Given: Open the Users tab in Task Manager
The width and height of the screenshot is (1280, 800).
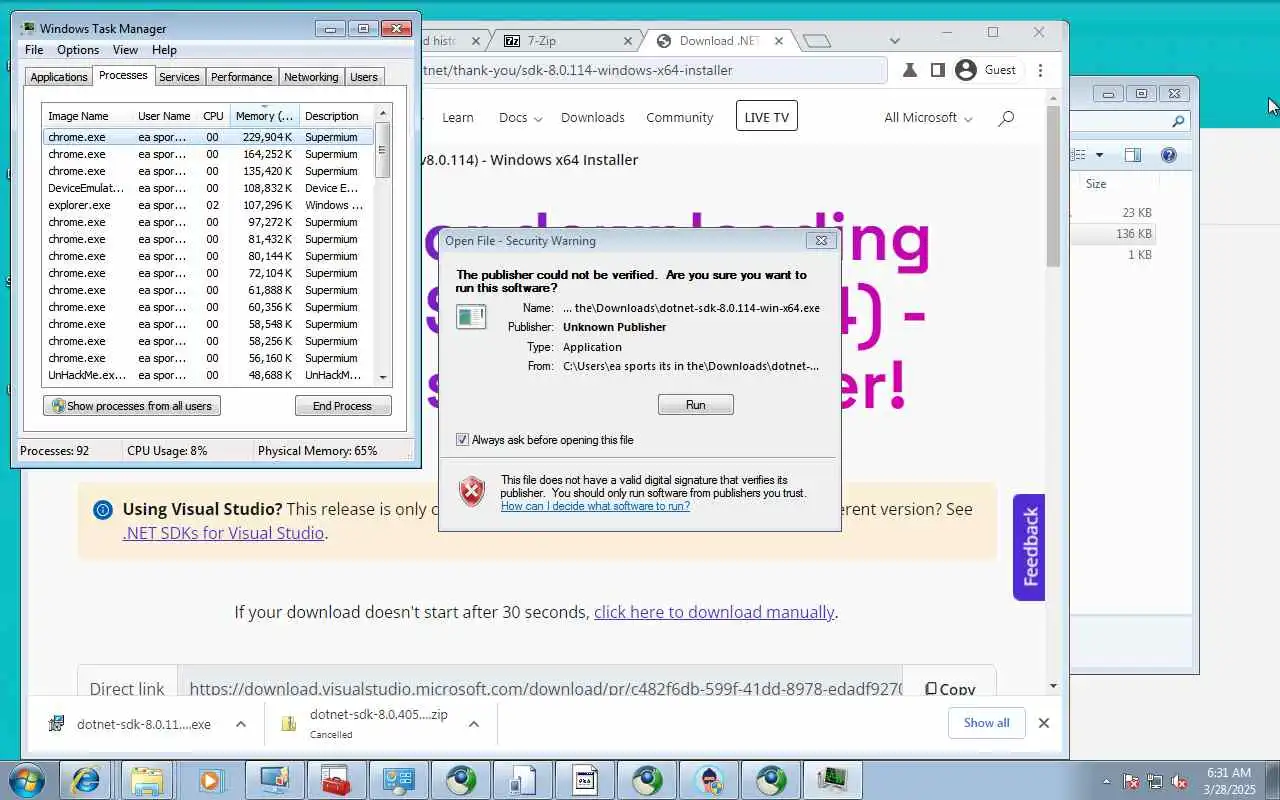Looking at the screenshot, I should (x=364, y=77).
